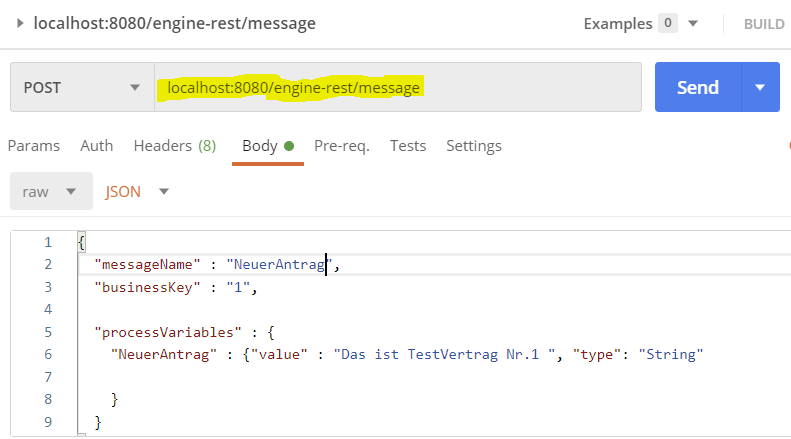Screen dimensions: 791x439
Task: Click the "NeuerAntrag" key on line 6
Action: point(163,354)
